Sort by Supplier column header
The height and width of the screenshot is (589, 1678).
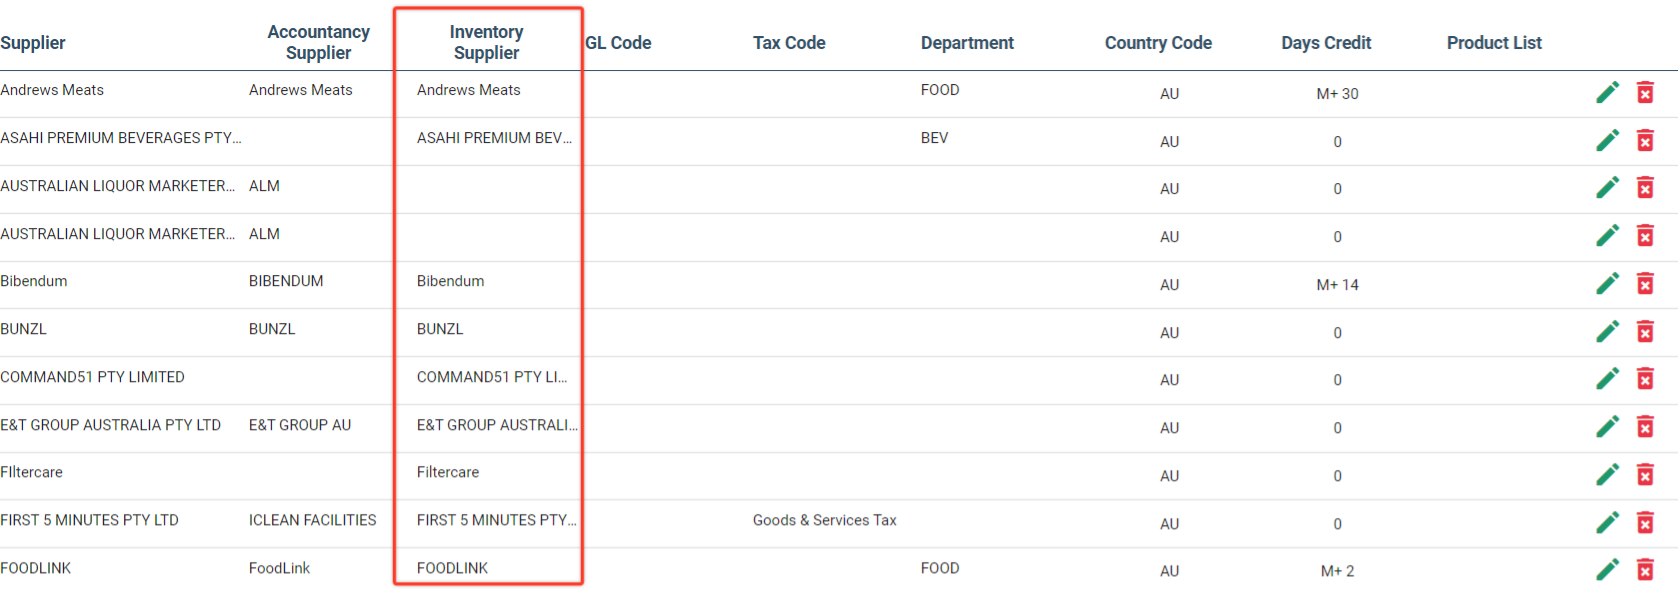pyautogui.click(x=33, y=43)
